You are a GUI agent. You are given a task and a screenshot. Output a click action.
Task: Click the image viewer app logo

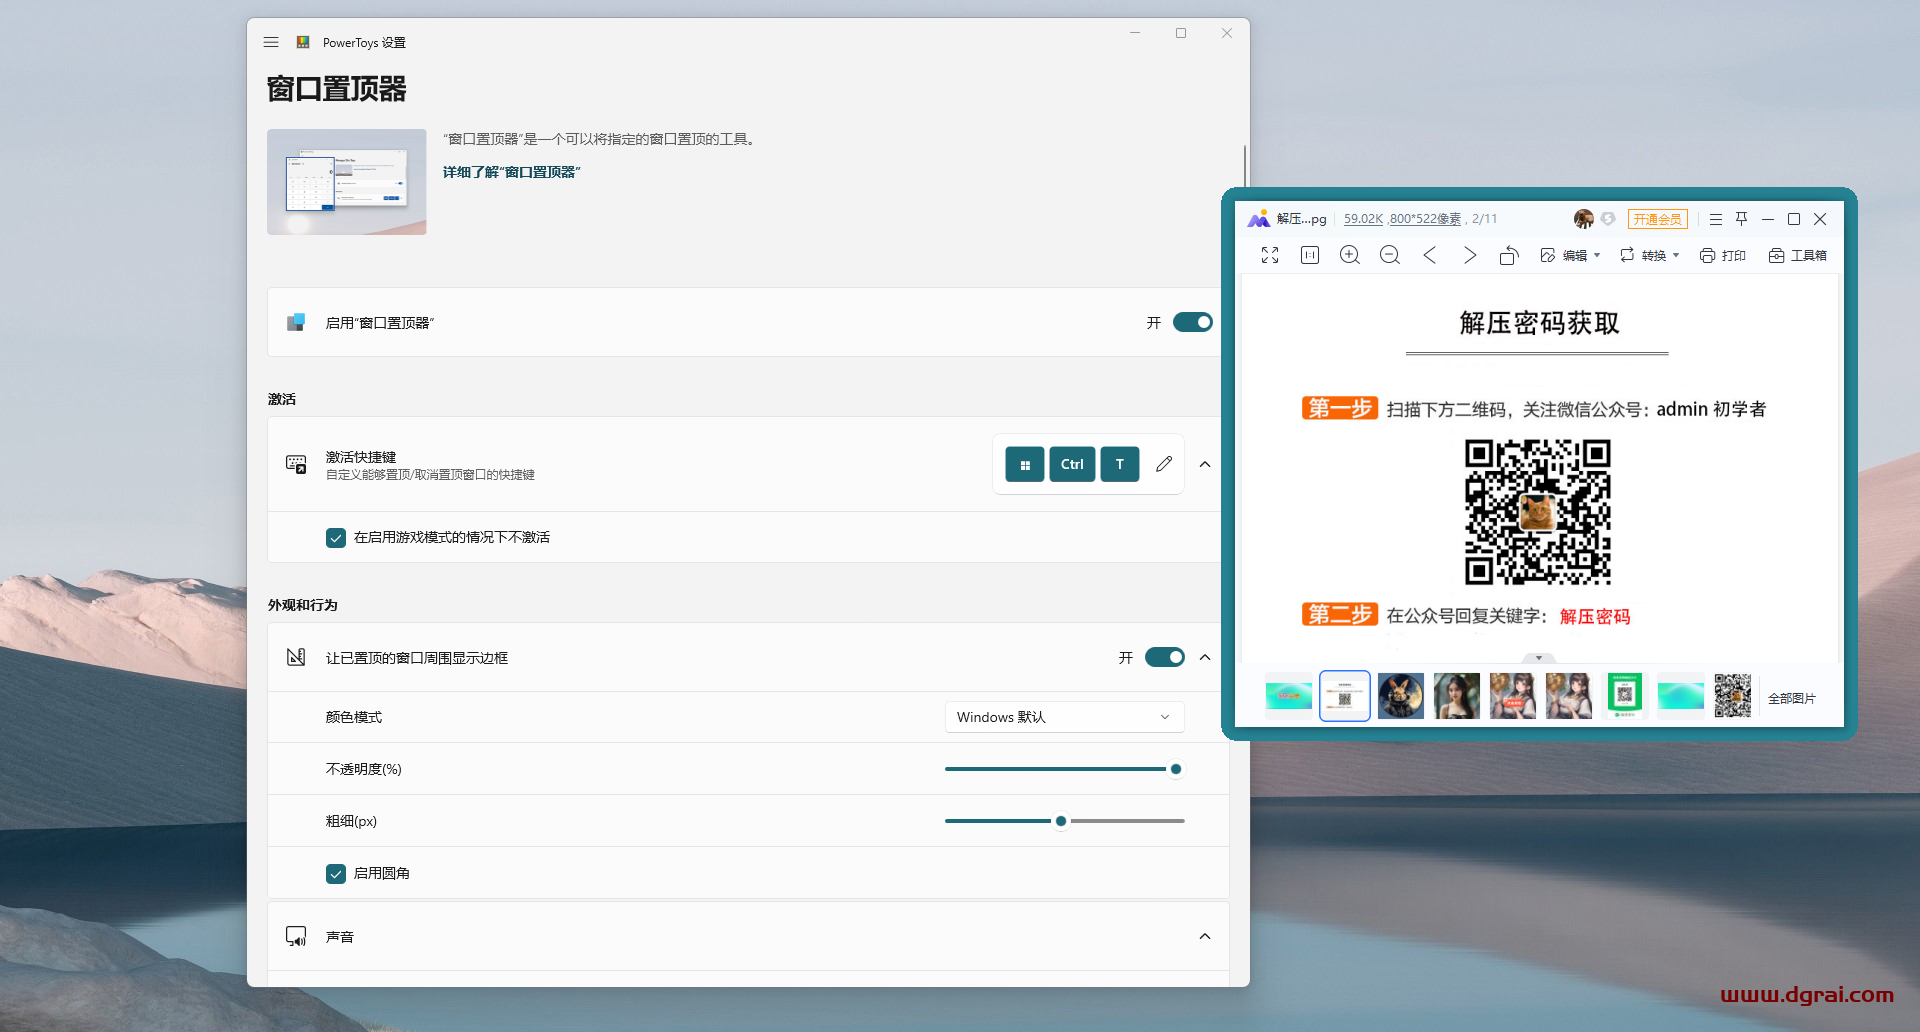(1258, 219)
